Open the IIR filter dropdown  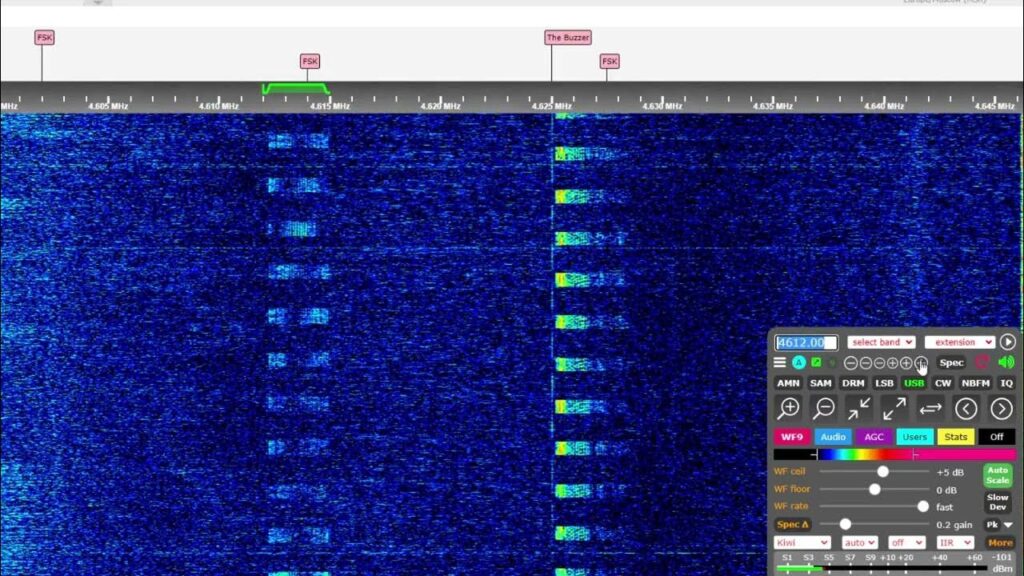[955, 543]
